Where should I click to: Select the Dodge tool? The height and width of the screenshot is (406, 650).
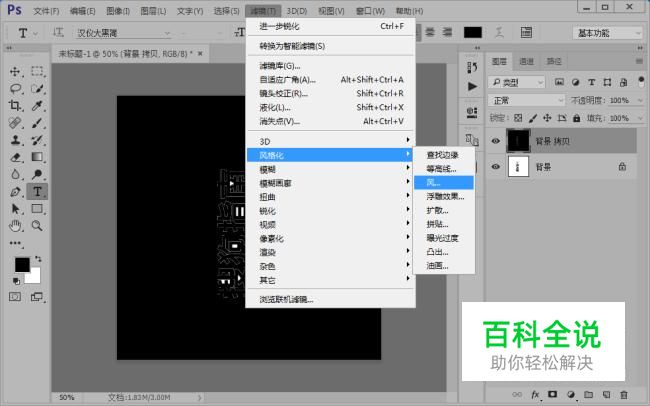click(37, 174)
